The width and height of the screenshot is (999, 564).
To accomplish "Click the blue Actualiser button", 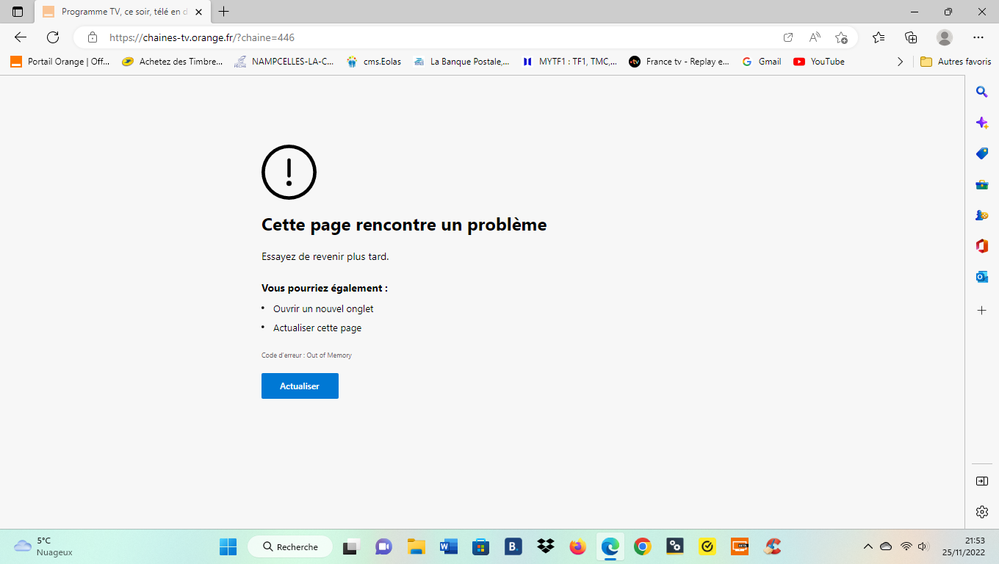I will [299, 386].
